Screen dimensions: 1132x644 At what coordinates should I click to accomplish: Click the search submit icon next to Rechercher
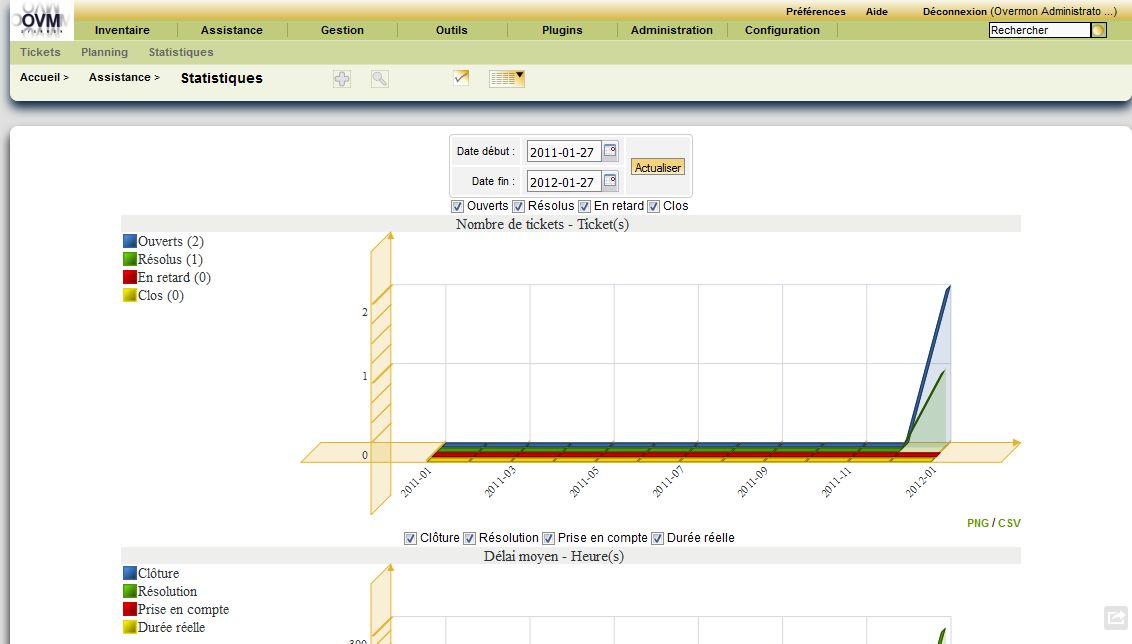tap(1099, 30)
